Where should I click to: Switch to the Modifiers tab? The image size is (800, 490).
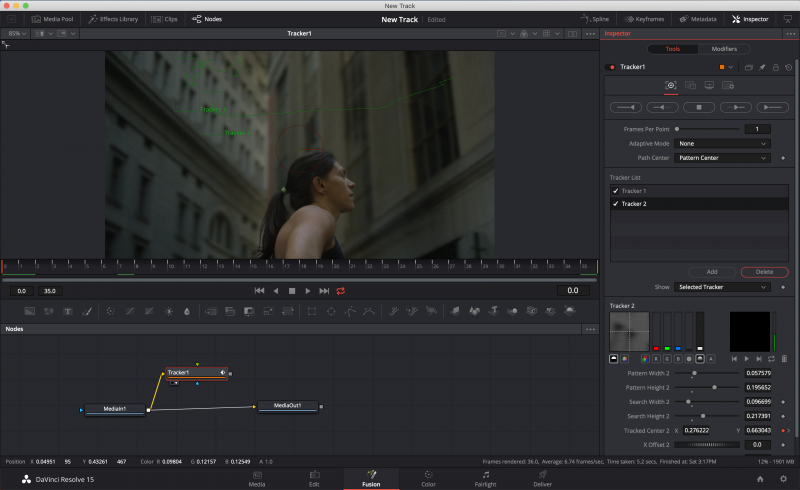[723, 49]
